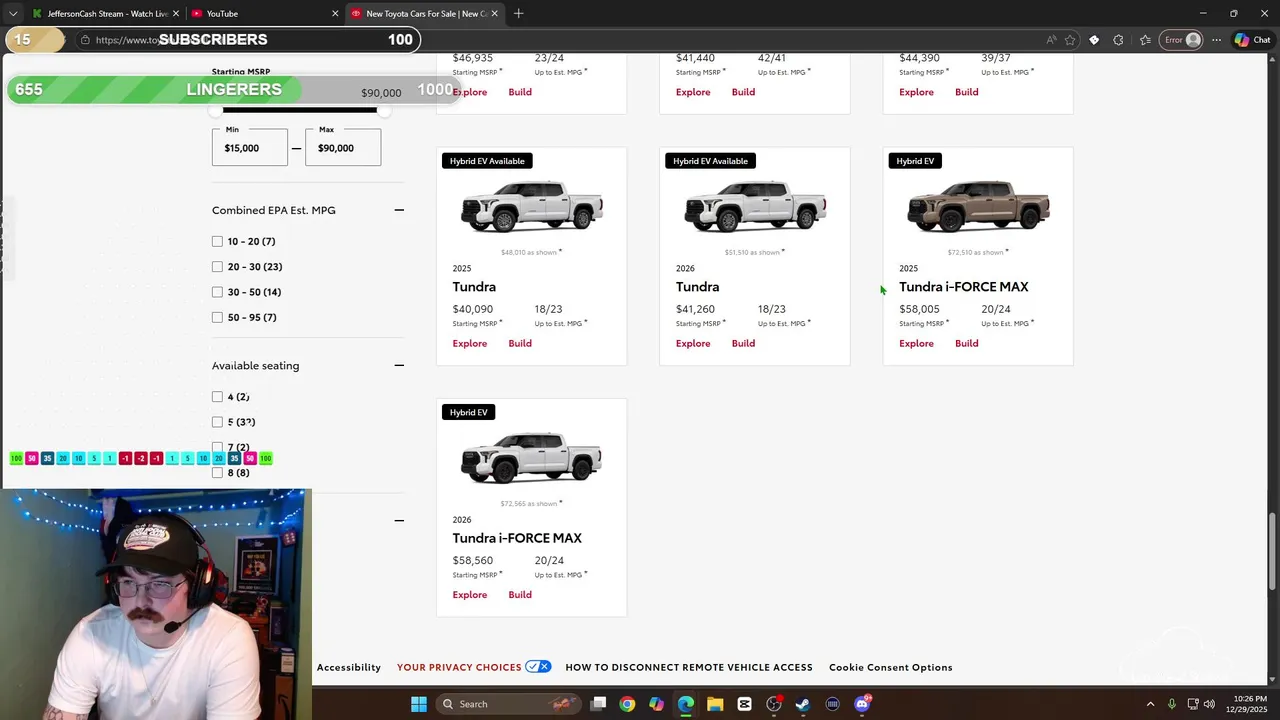Check the 20 - 30 MPG filter
The height and width of the screenshot is (720, 1280).
[217, 267]
